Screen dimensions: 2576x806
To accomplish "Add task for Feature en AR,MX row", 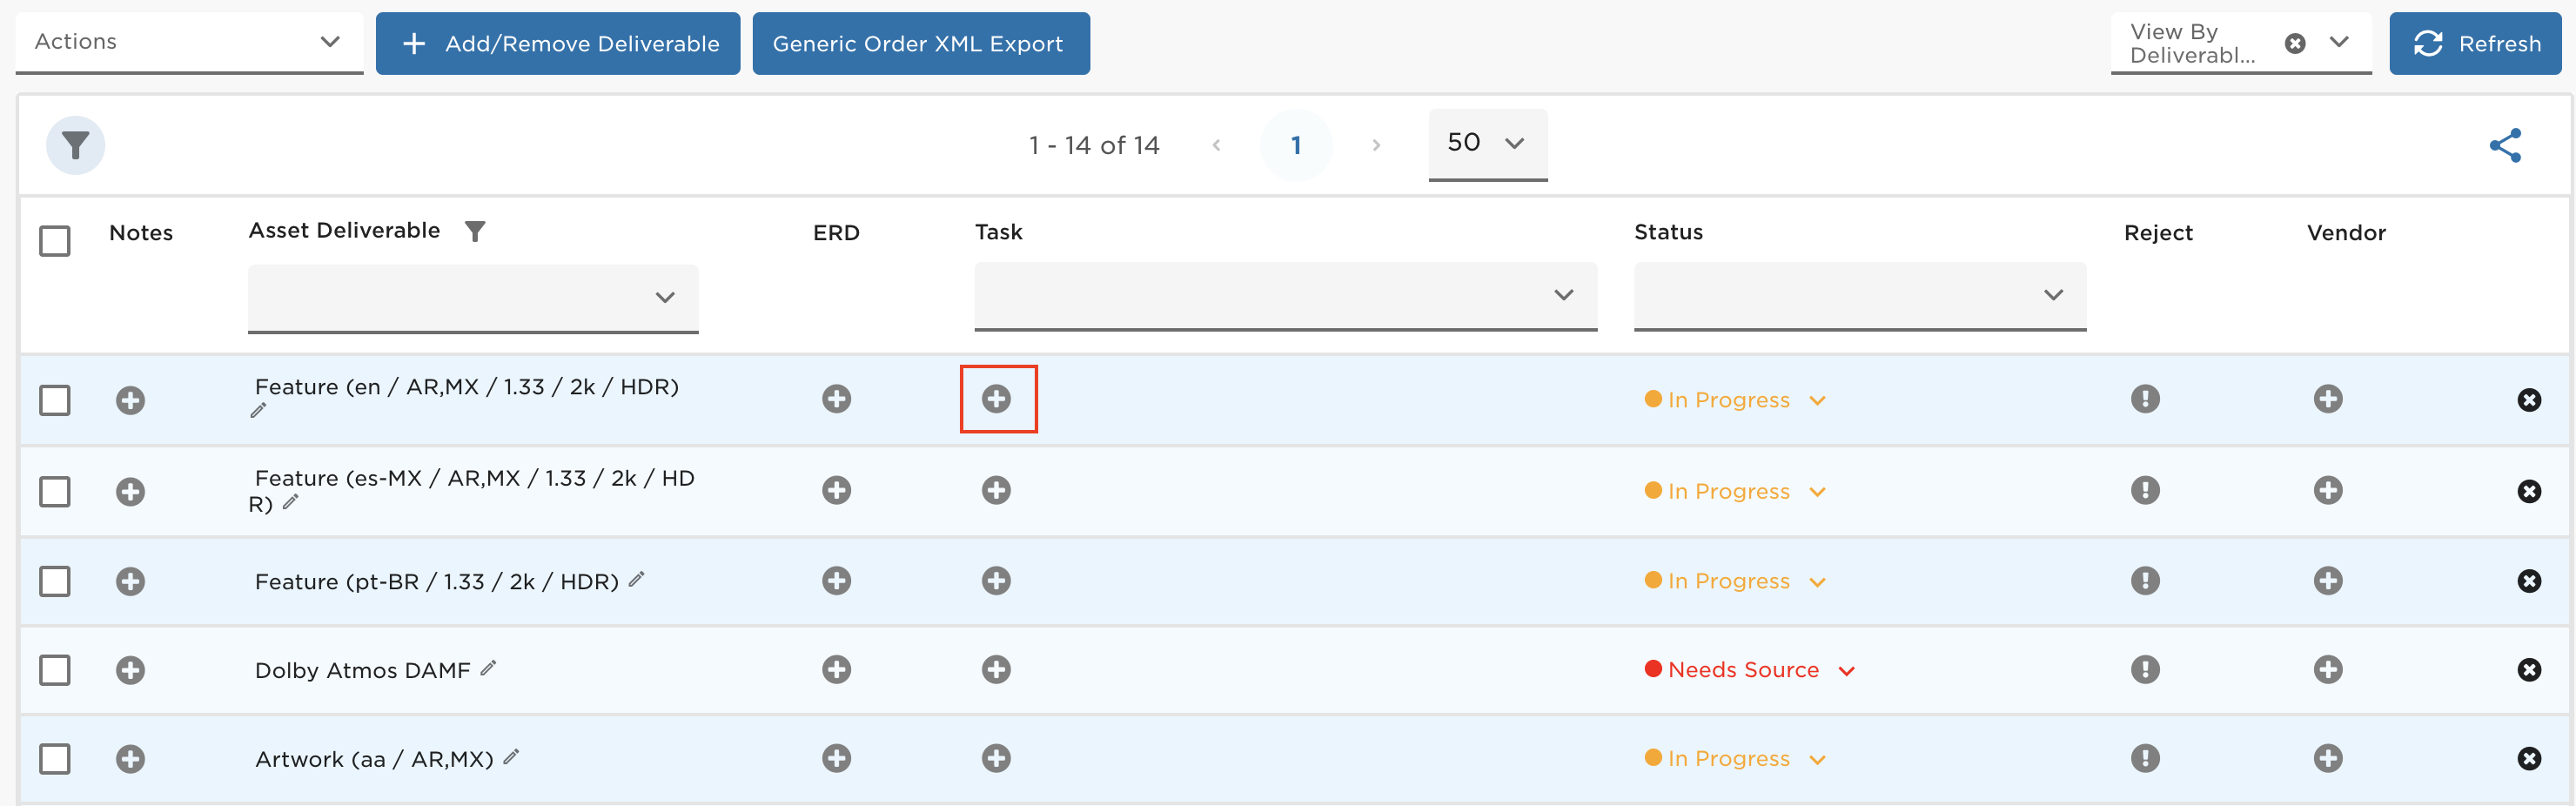I will [x=996, y=399].
